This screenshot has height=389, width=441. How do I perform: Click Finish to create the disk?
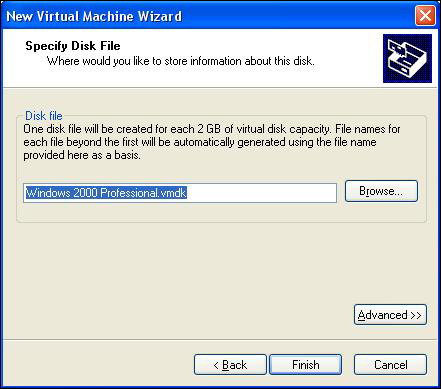305,365
